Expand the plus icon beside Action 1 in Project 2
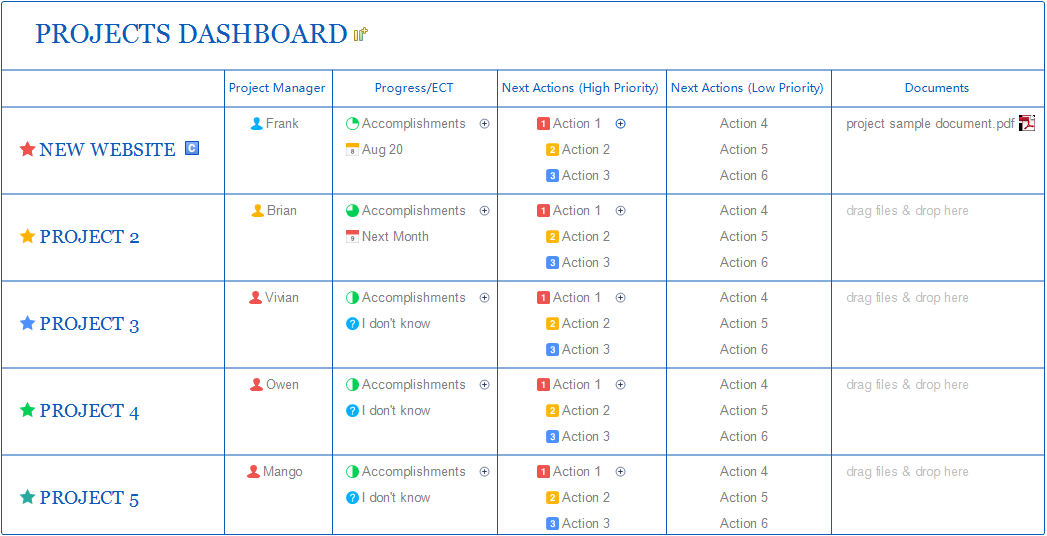Image resolution: width=1047 pixels, height=536 pixels. (620, 211)
